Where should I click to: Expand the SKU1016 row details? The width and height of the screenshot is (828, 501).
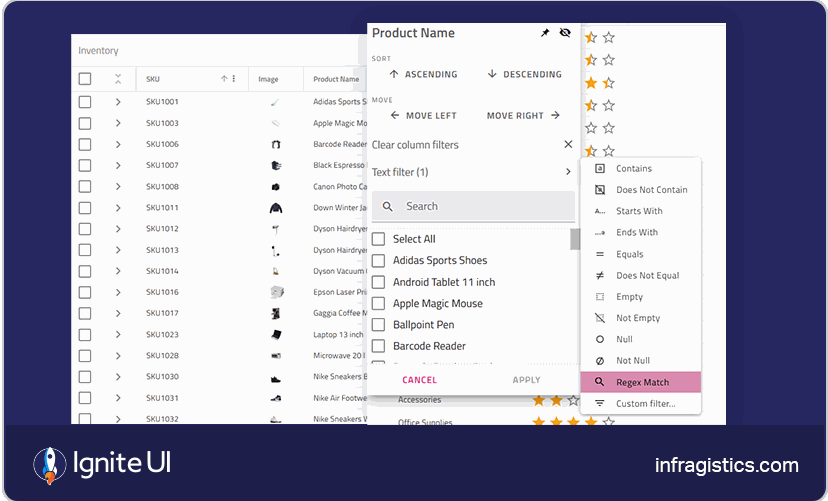coord(118,292)
